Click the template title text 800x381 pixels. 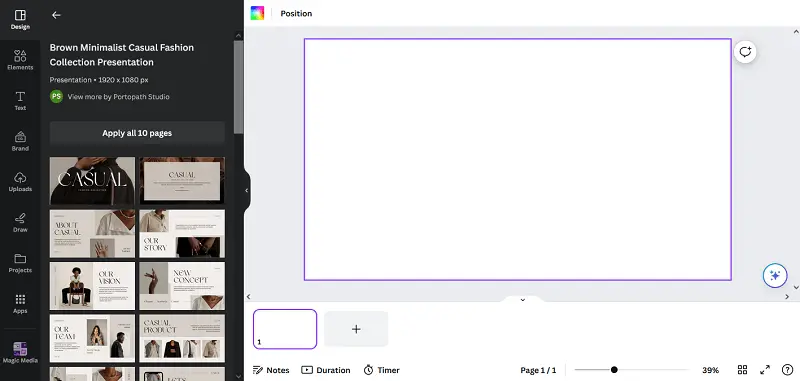click(x=121, y=55)
